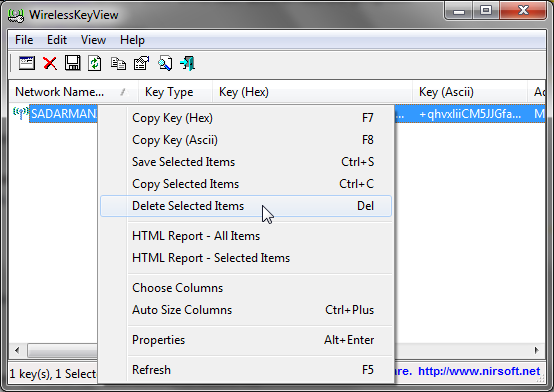Click the floppy disk save icon

(72, 63)
